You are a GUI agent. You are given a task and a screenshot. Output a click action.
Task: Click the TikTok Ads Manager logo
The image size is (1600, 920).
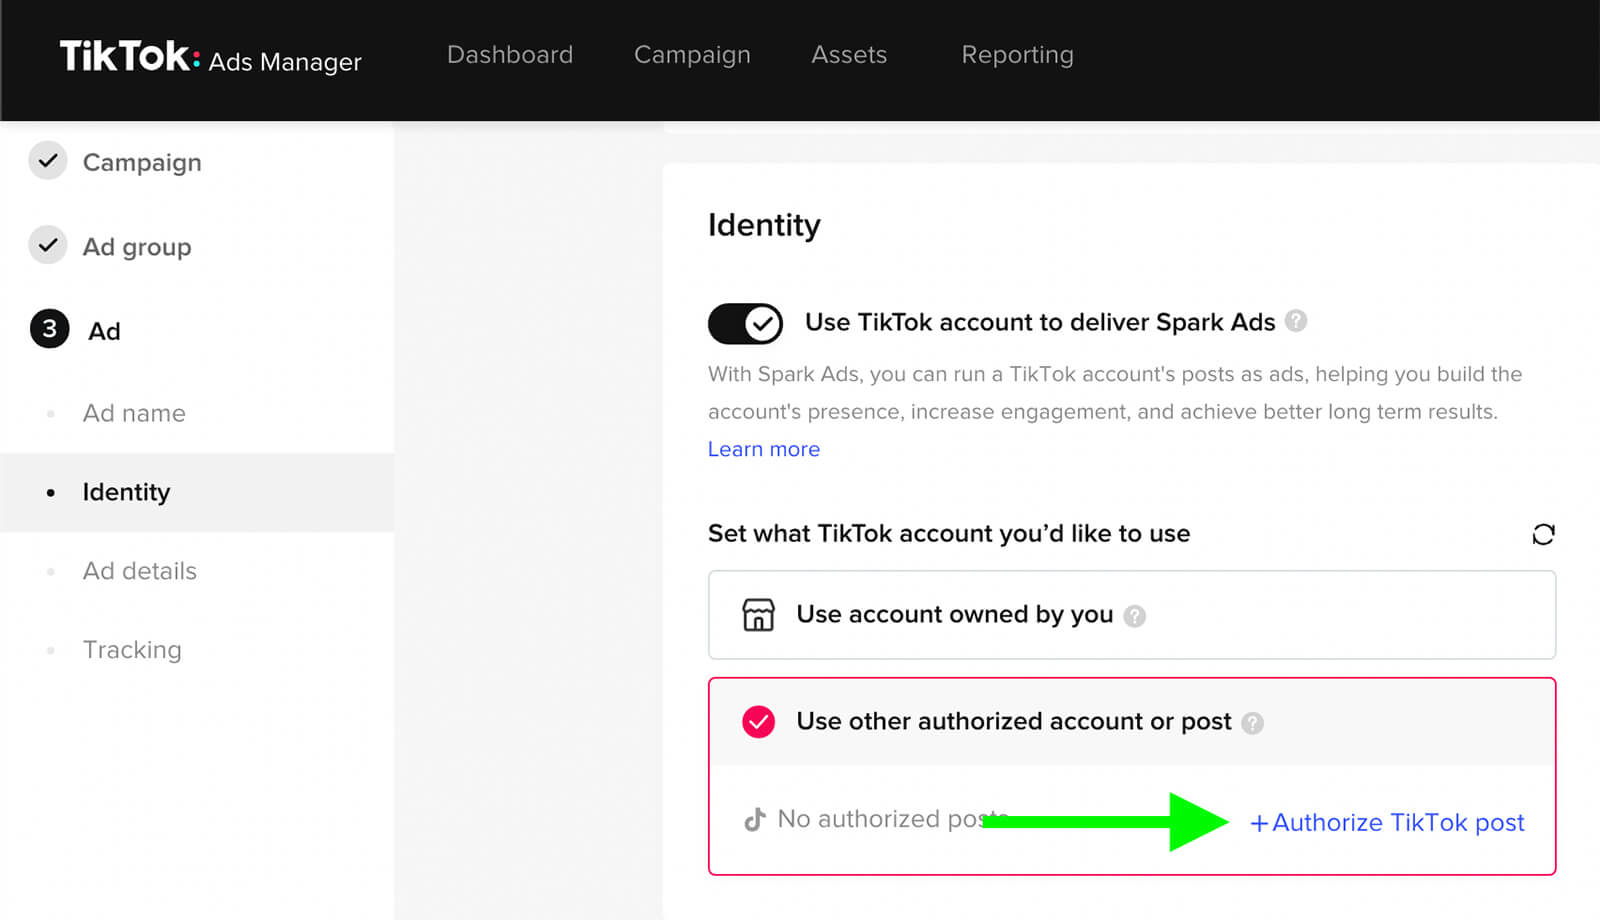[x=210, y=57]
